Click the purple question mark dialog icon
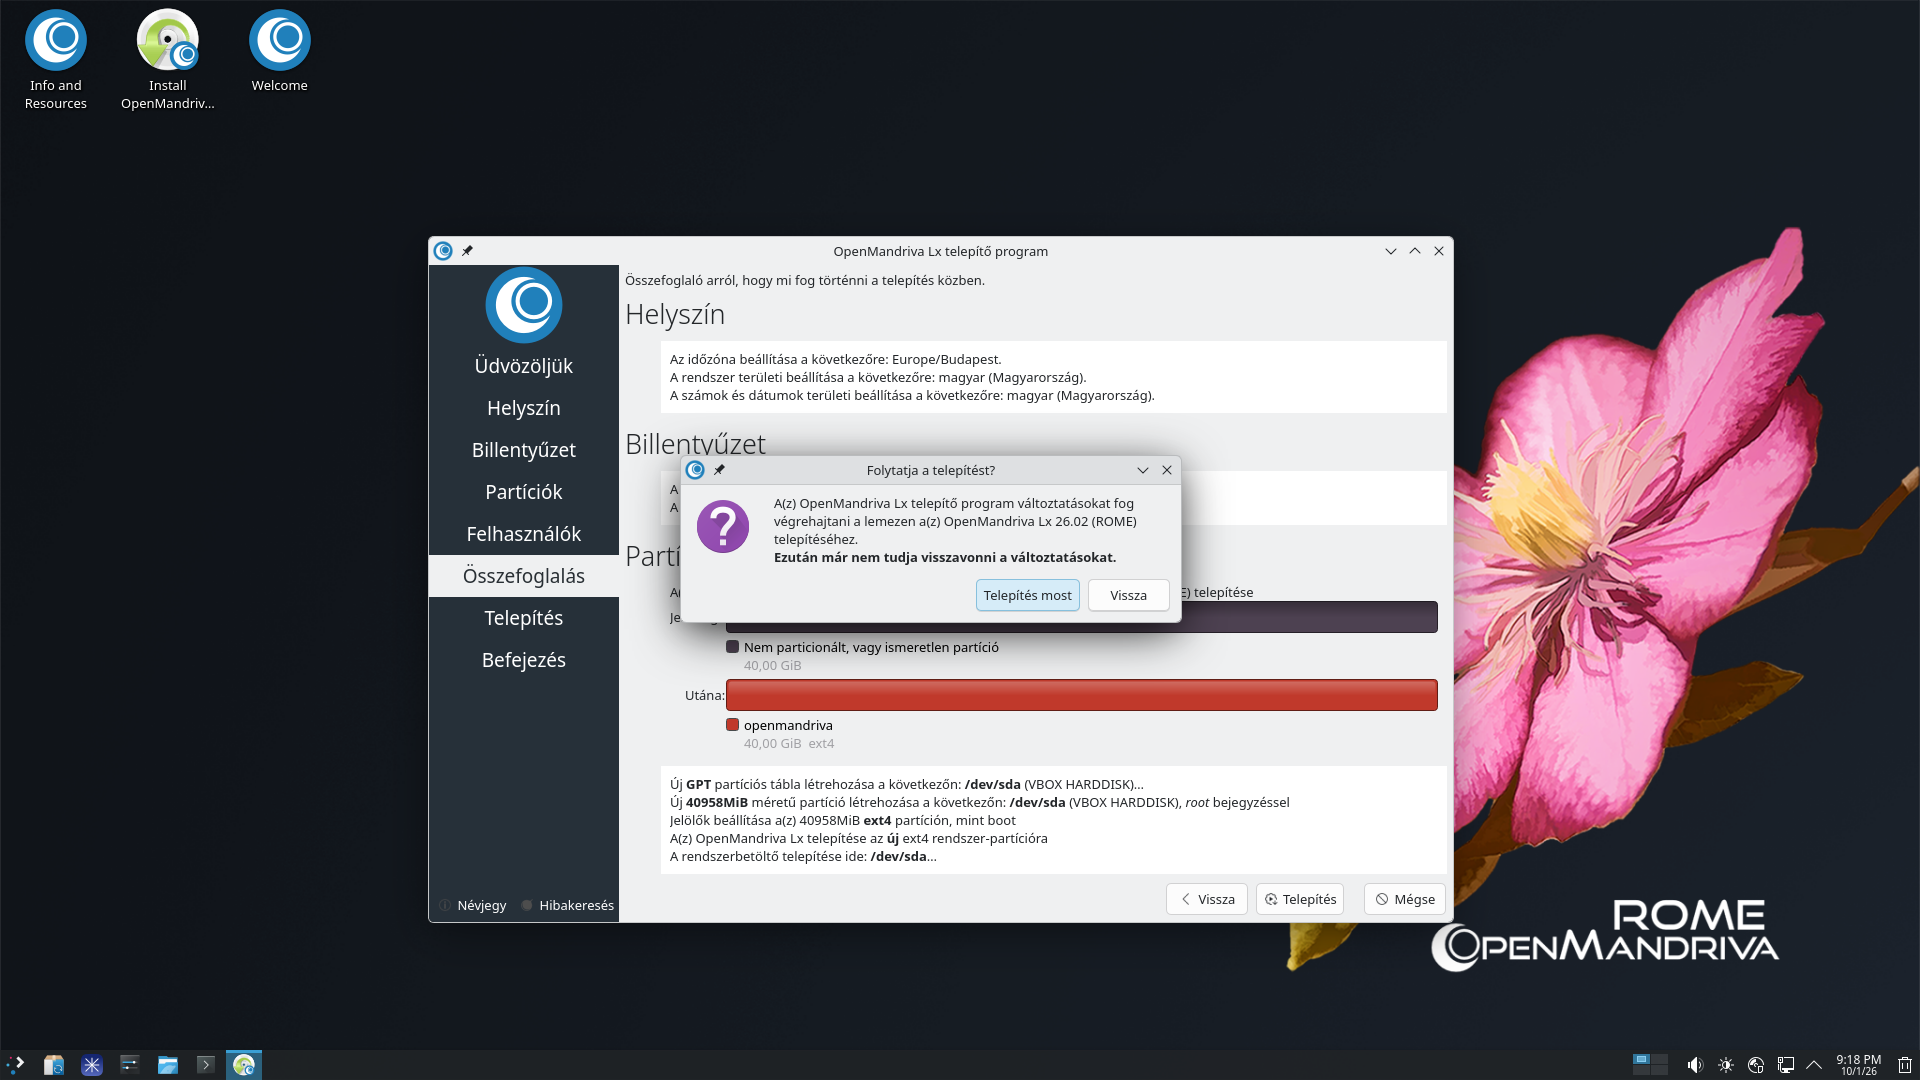This screenshot has height=1080, width=1920. click(x=722, y=526)
